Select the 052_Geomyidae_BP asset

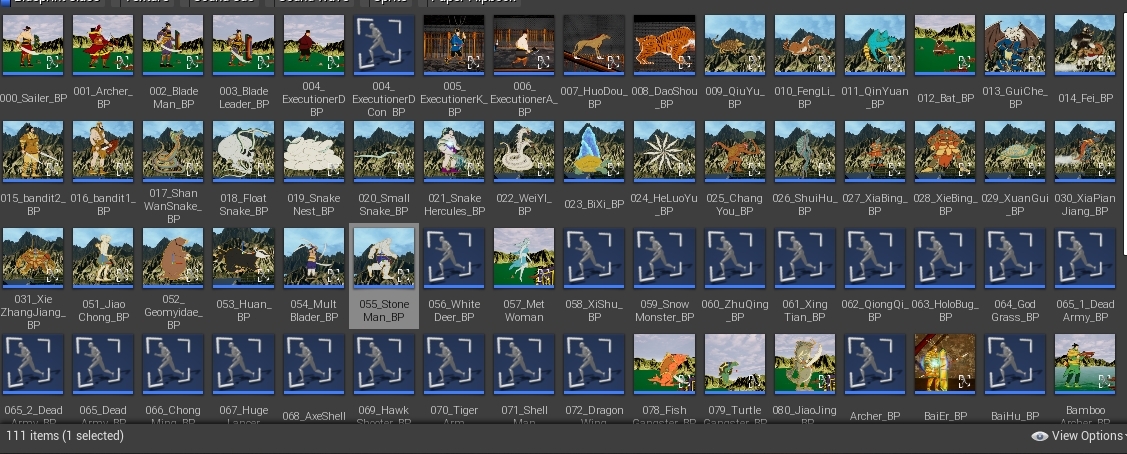[173, 257]
